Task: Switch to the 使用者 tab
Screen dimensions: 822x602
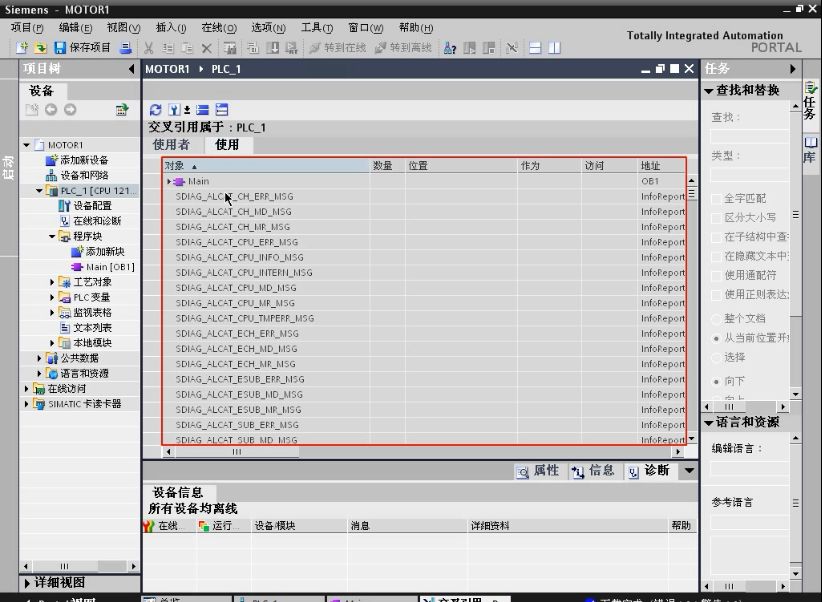Action: [x=171, y=145]
